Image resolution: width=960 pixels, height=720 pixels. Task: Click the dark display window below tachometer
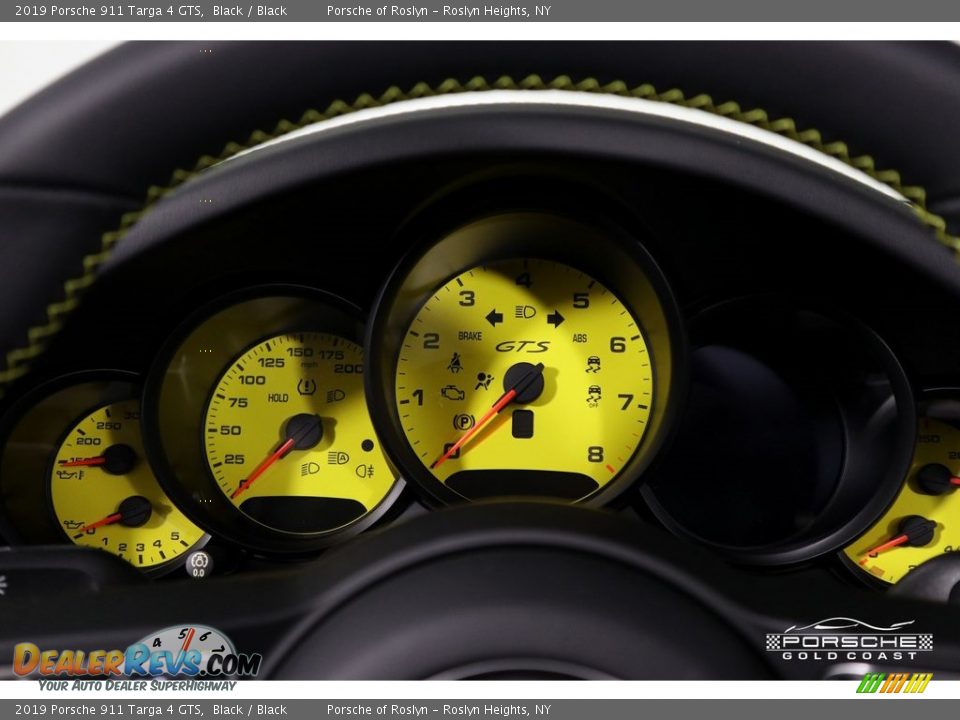[522, 484]
